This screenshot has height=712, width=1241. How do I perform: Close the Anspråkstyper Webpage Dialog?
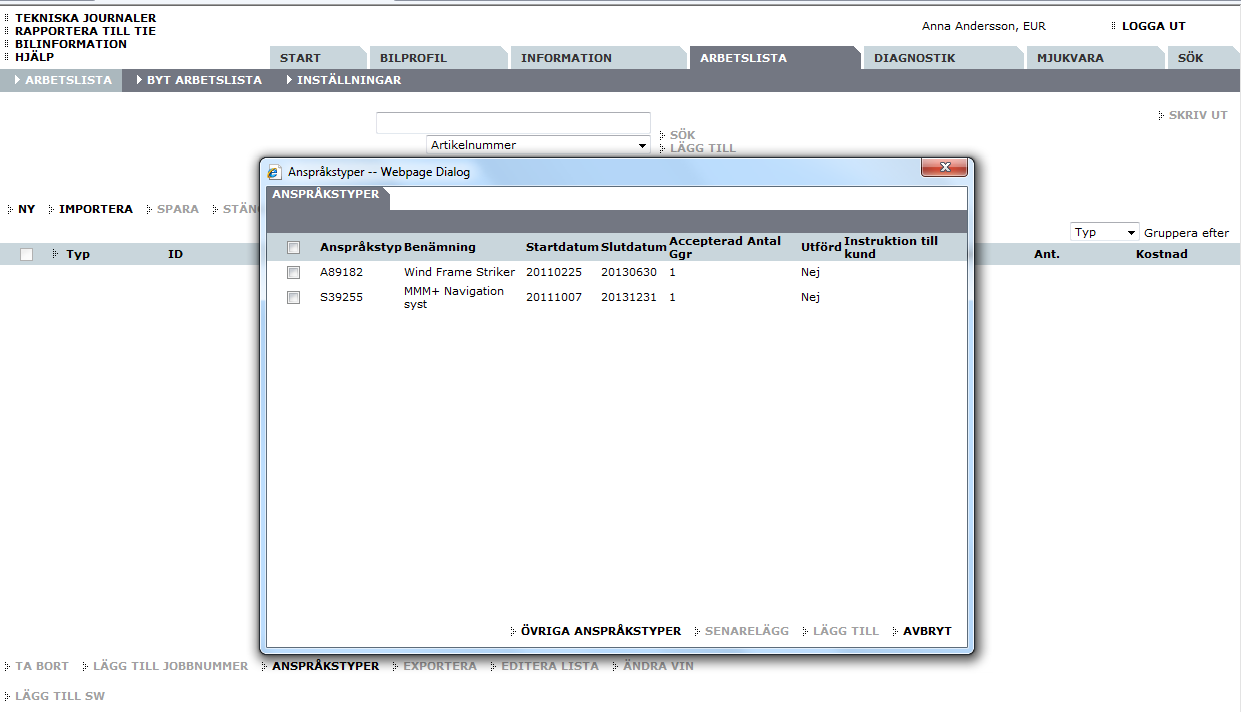click(x=943, y=168)
